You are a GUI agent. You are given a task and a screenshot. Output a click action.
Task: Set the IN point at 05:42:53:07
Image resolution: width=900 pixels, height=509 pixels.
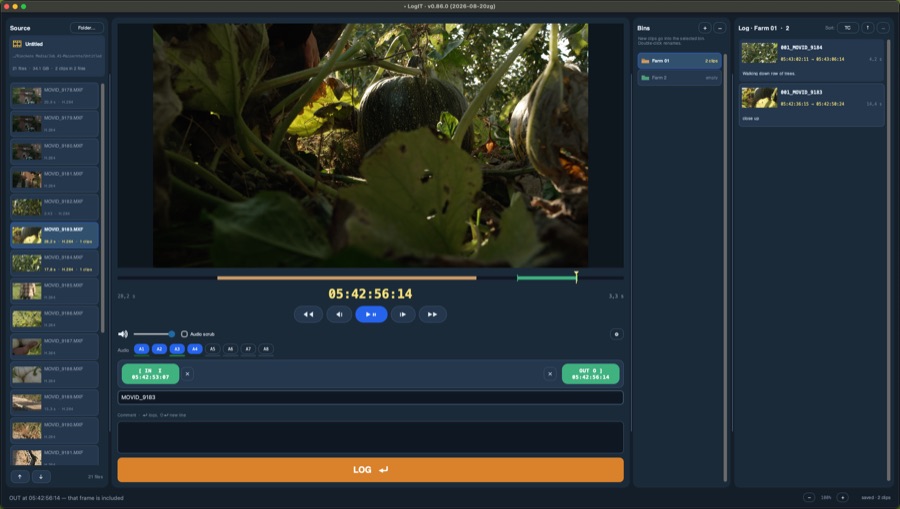click(150, 374)
